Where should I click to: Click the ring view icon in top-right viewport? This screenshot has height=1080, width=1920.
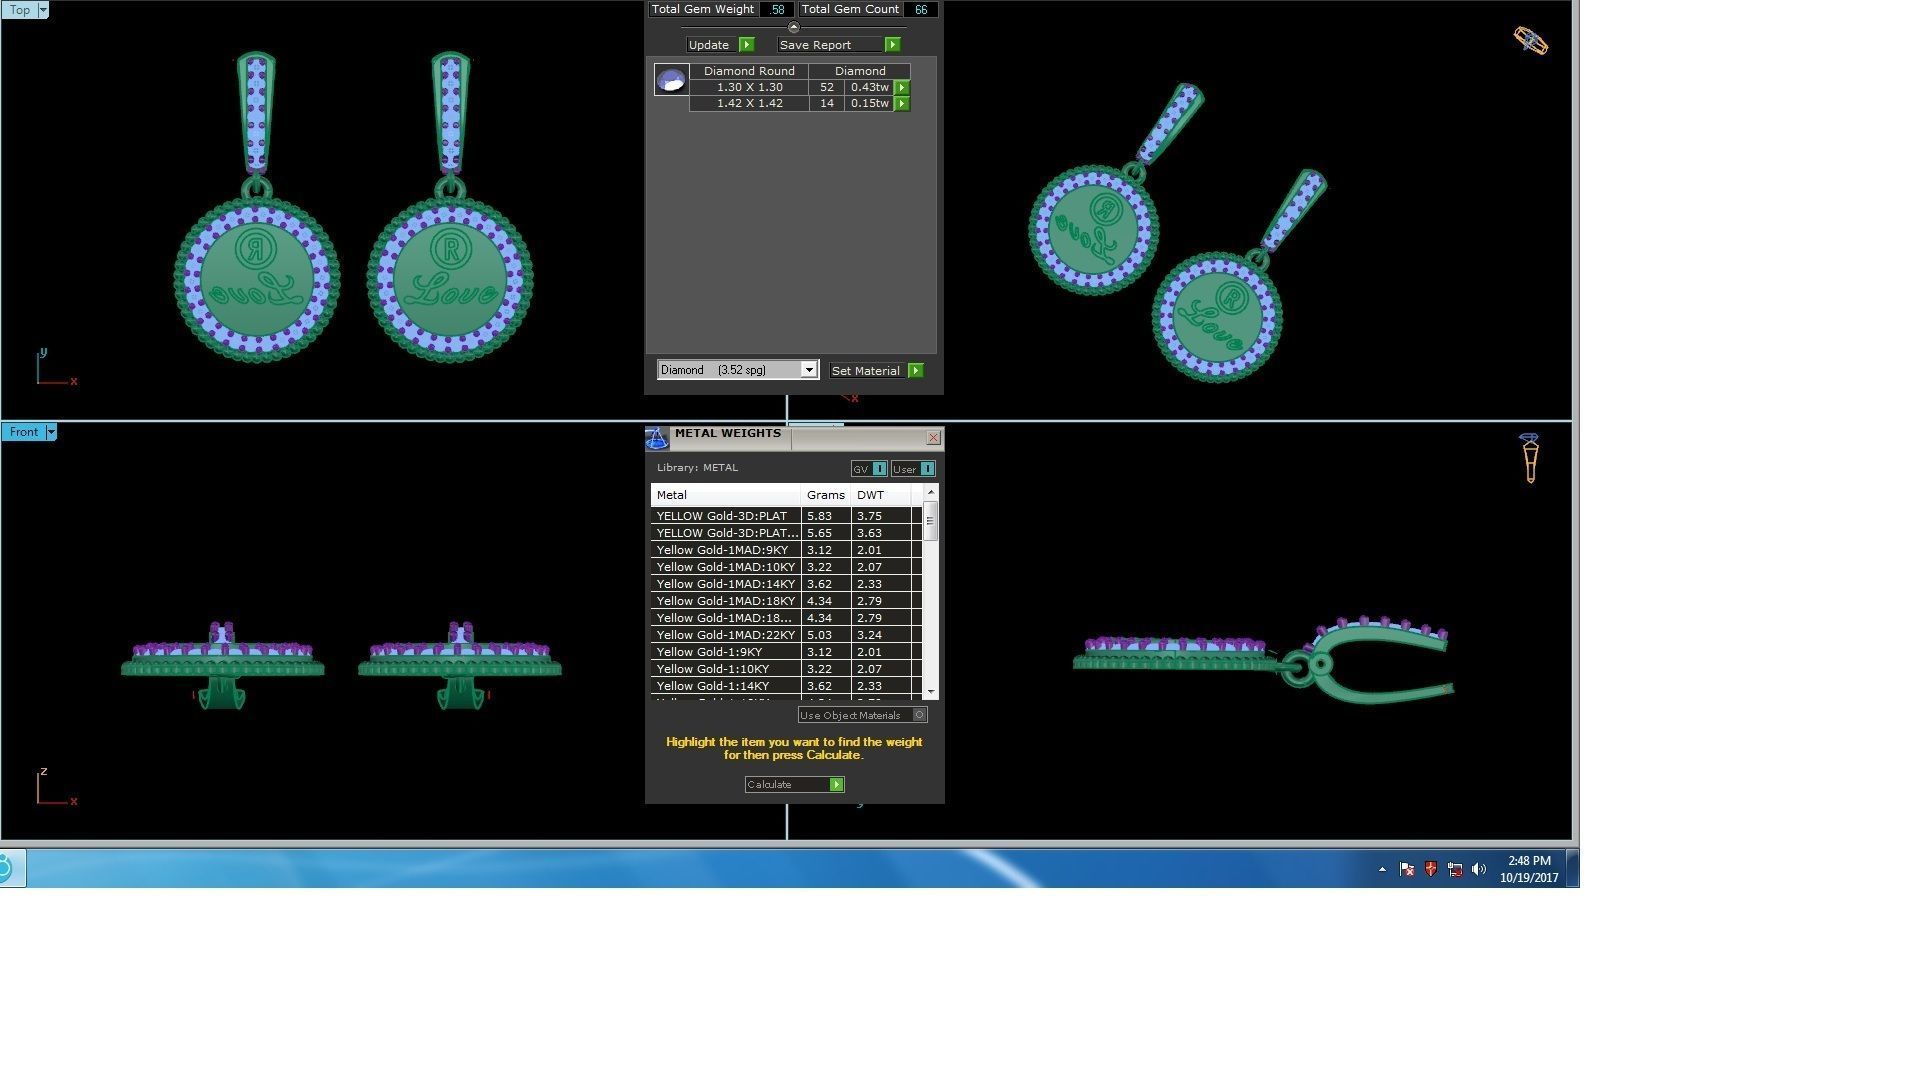pyautogui.click(x=1530, y=41)
